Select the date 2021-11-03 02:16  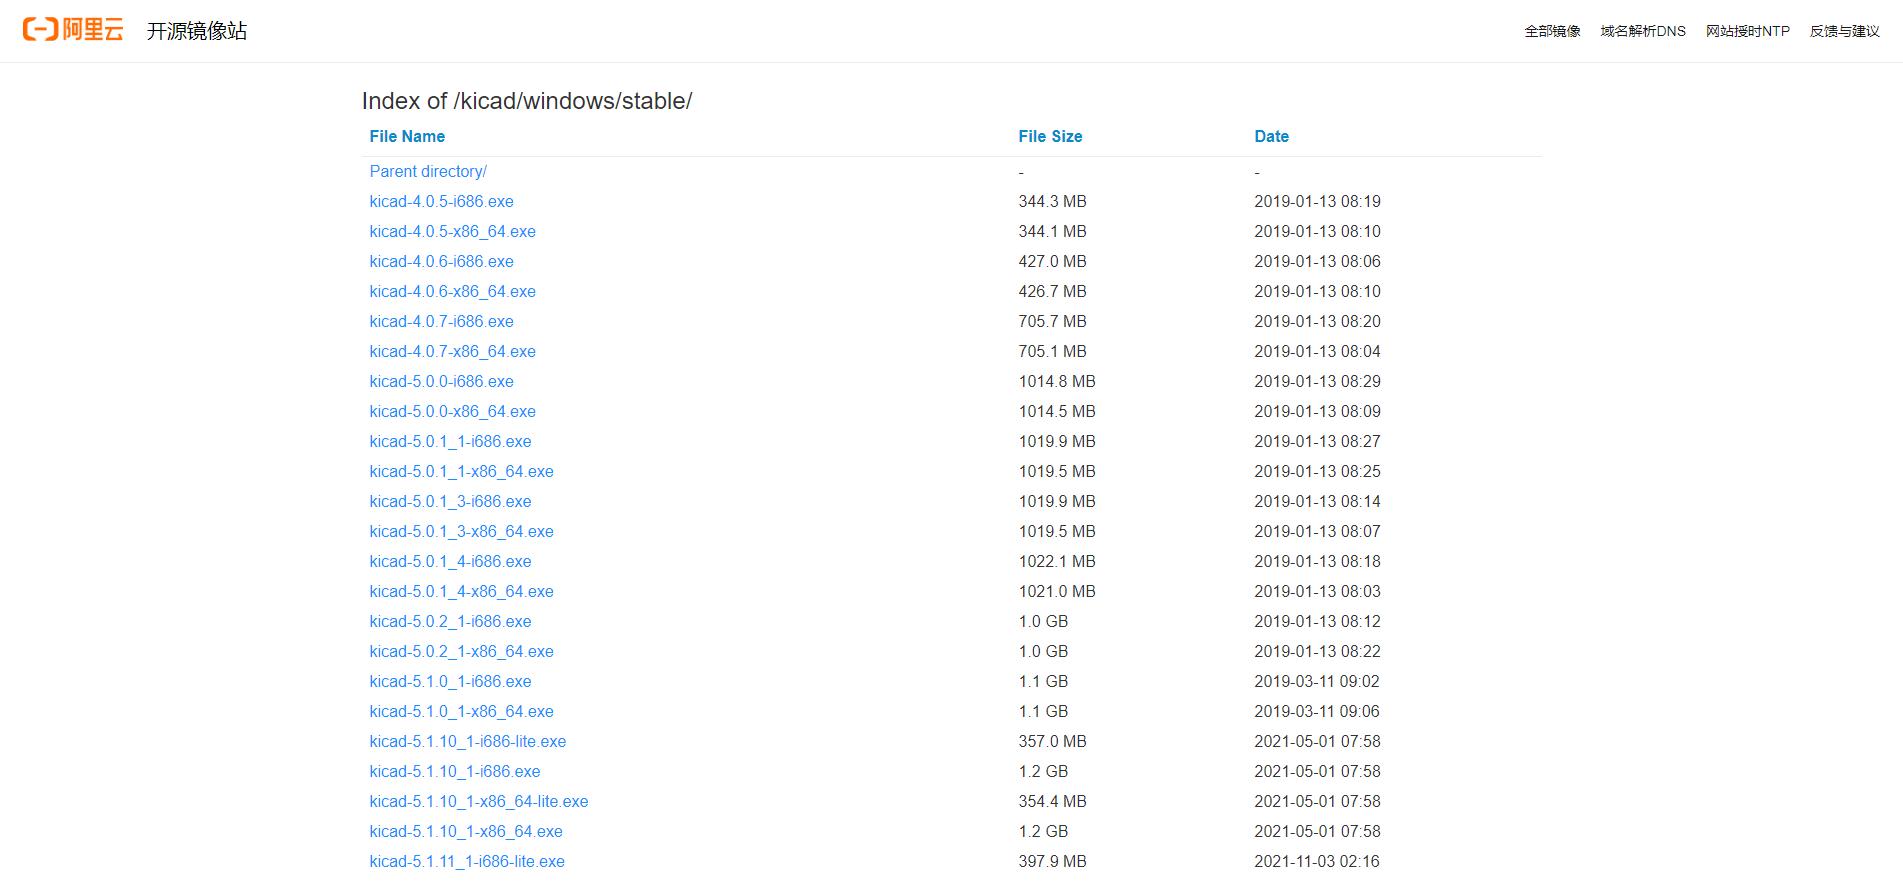(x=1317, y=861)
